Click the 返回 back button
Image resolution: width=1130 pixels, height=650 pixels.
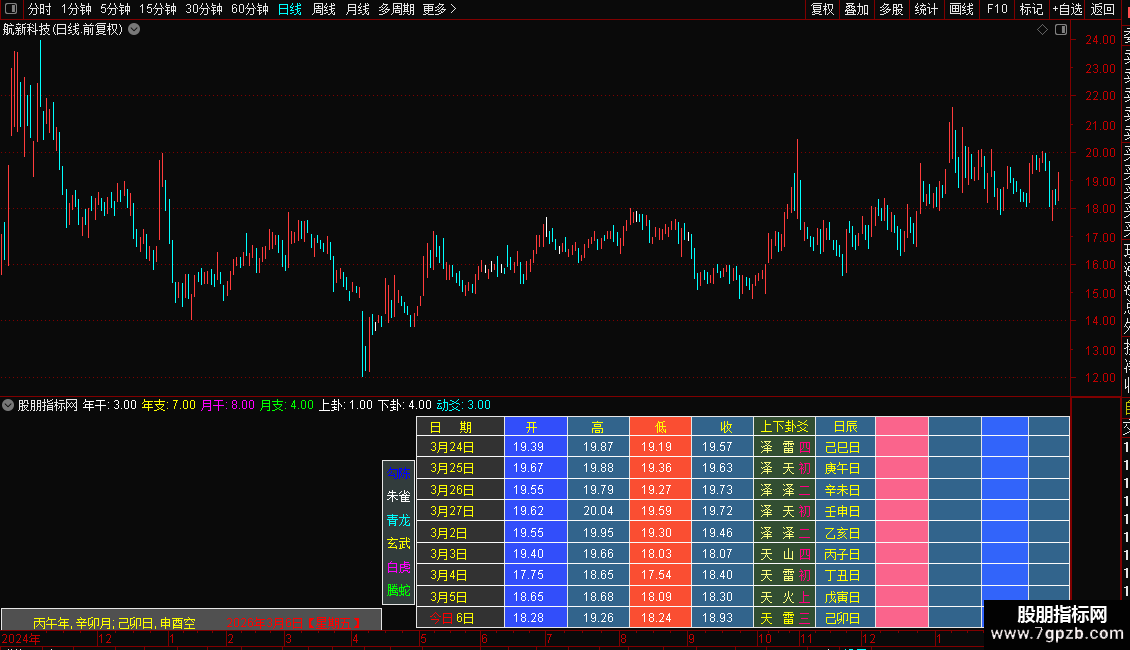pyautogui.click(x=1103, y=9)
